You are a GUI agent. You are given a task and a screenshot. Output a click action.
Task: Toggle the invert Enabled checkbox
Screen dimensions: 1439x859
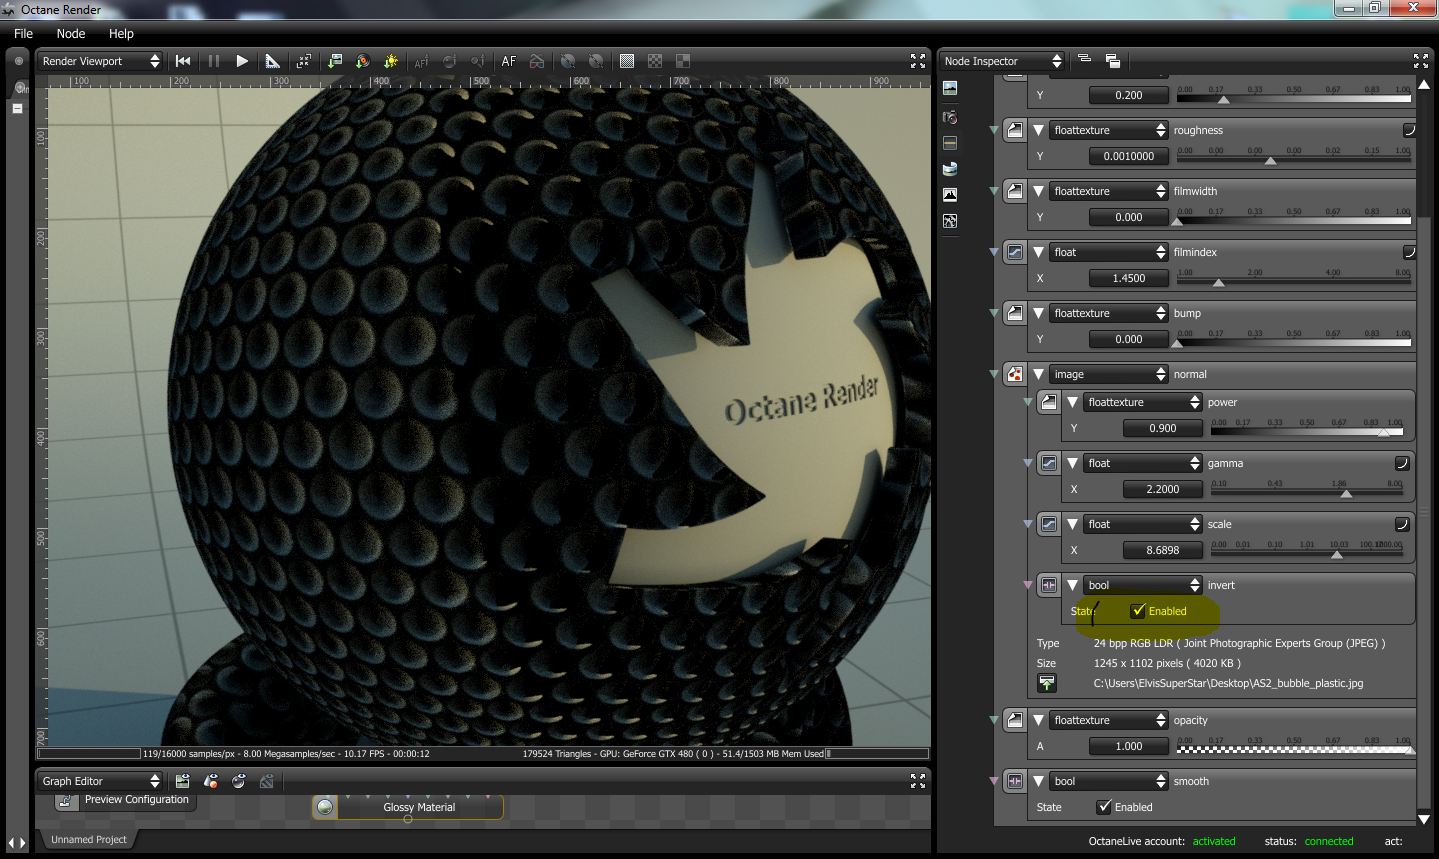point(1138,611)
